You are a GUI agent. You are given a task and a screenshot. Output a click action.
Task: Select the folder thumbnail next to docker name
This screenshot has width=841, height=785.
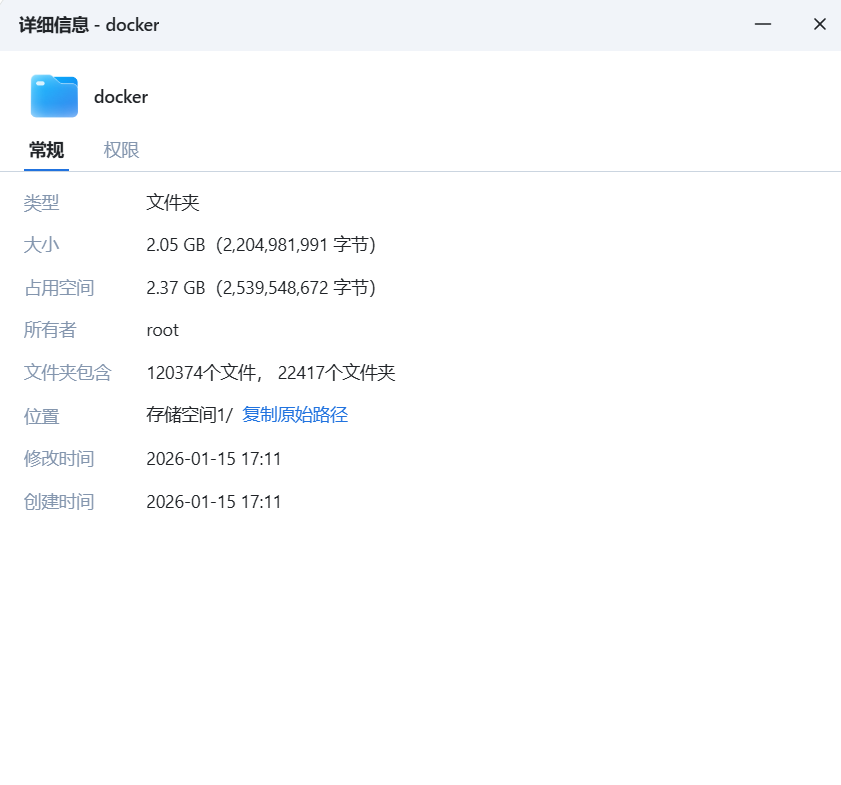click(x=53, y=96)
